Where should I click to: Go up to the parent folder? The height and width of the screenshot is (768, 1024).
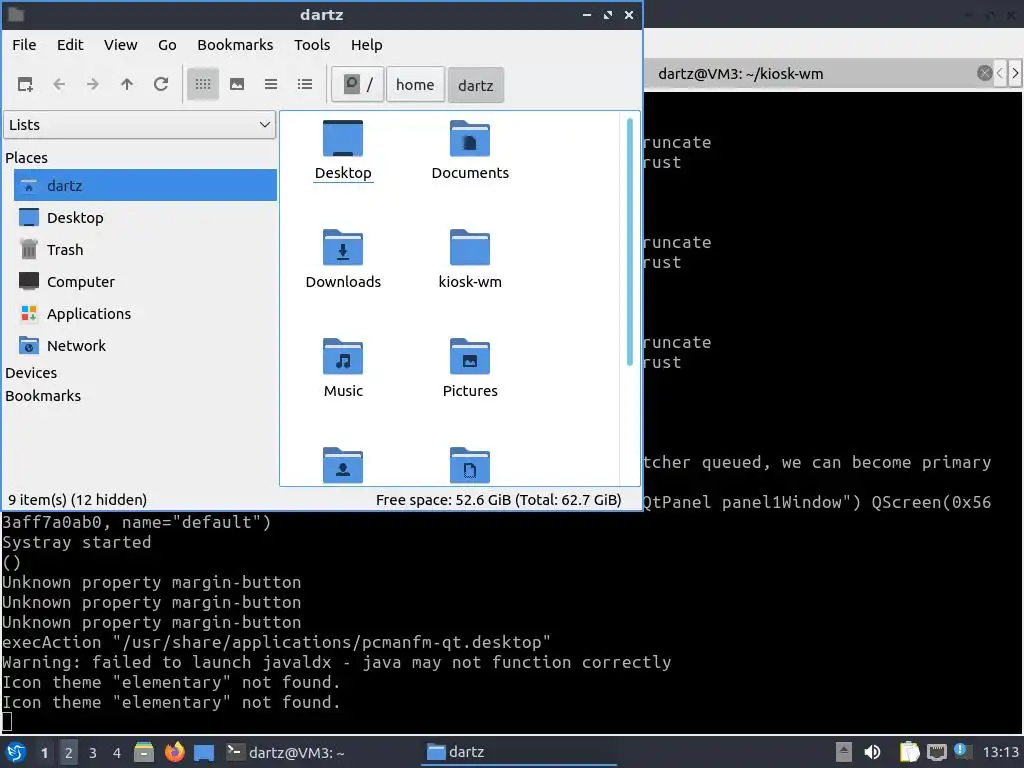[127, 84]
